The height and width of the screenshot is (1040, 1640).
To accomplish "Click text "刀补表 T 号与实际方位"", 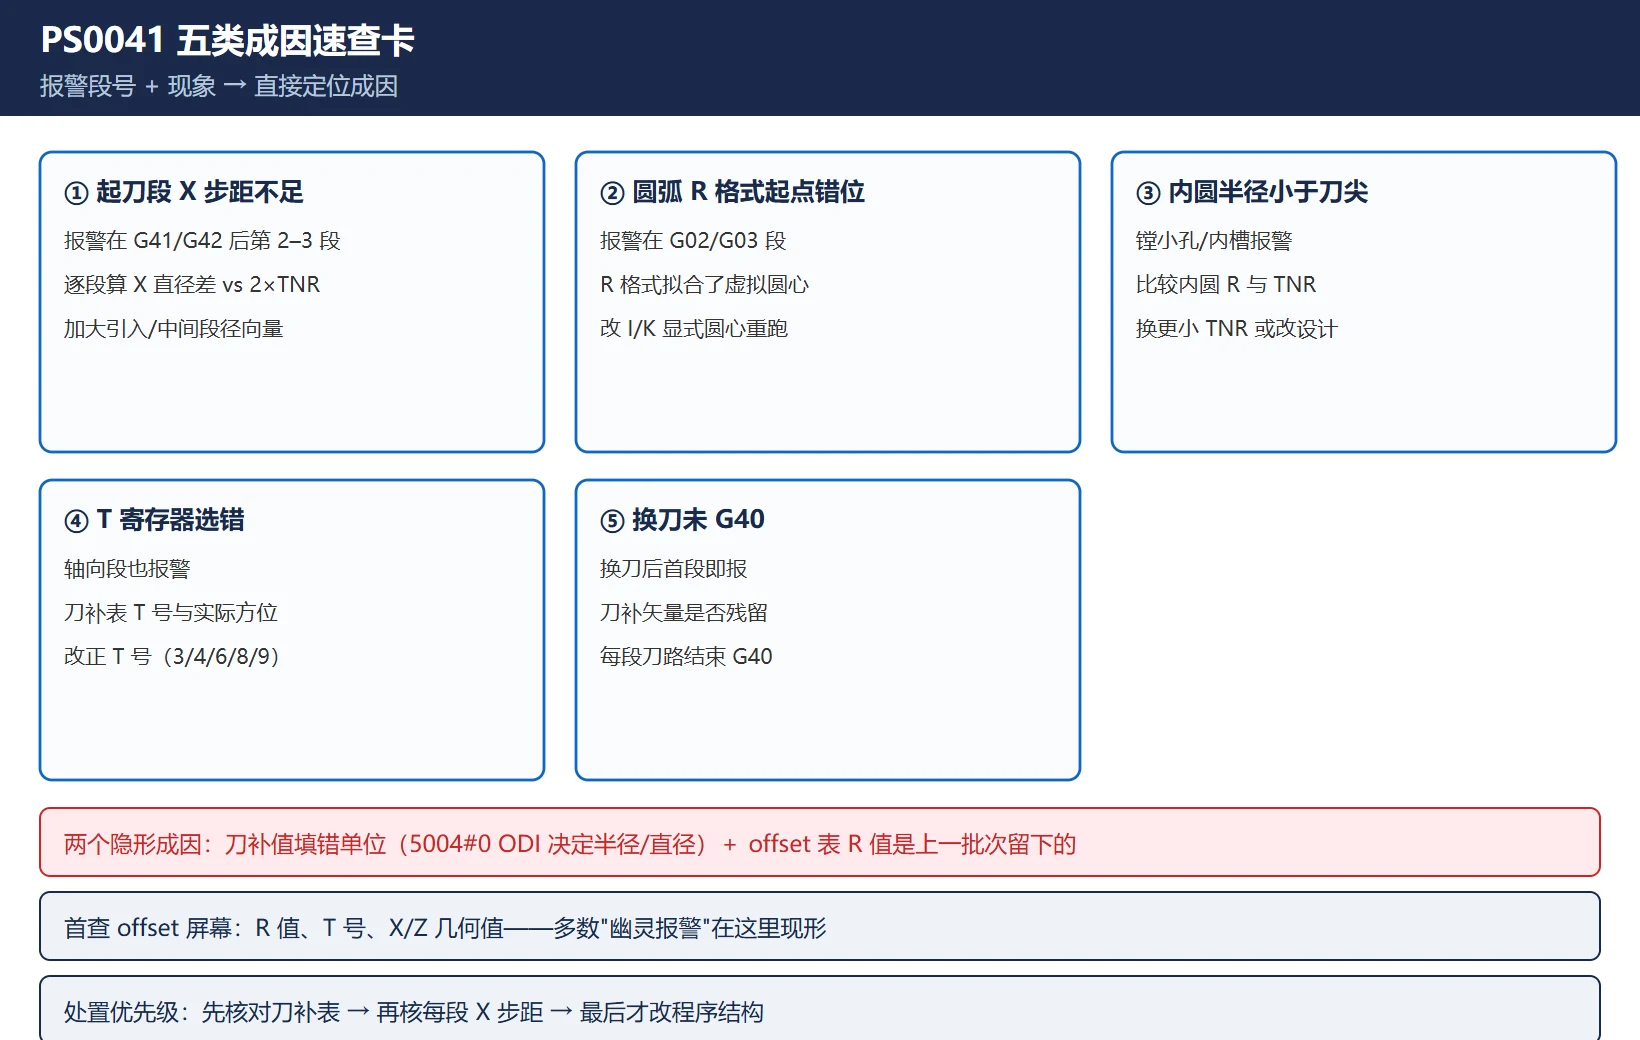I will coord(171,613).
